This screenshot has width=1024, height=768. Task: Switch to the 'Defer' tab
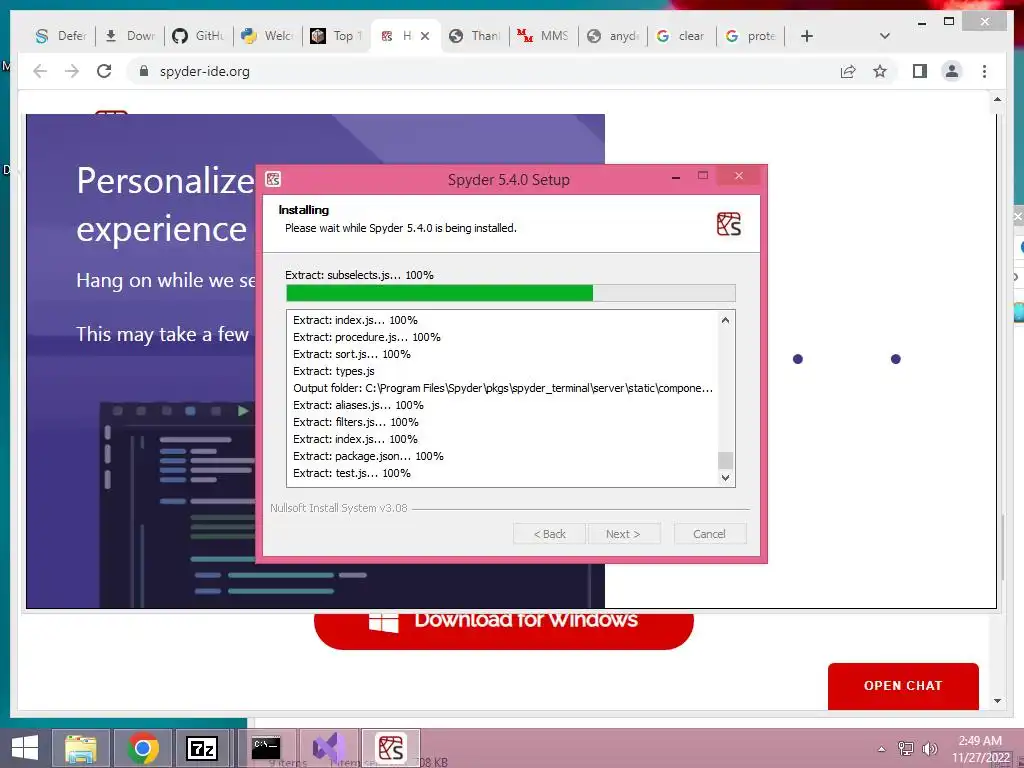60,36
